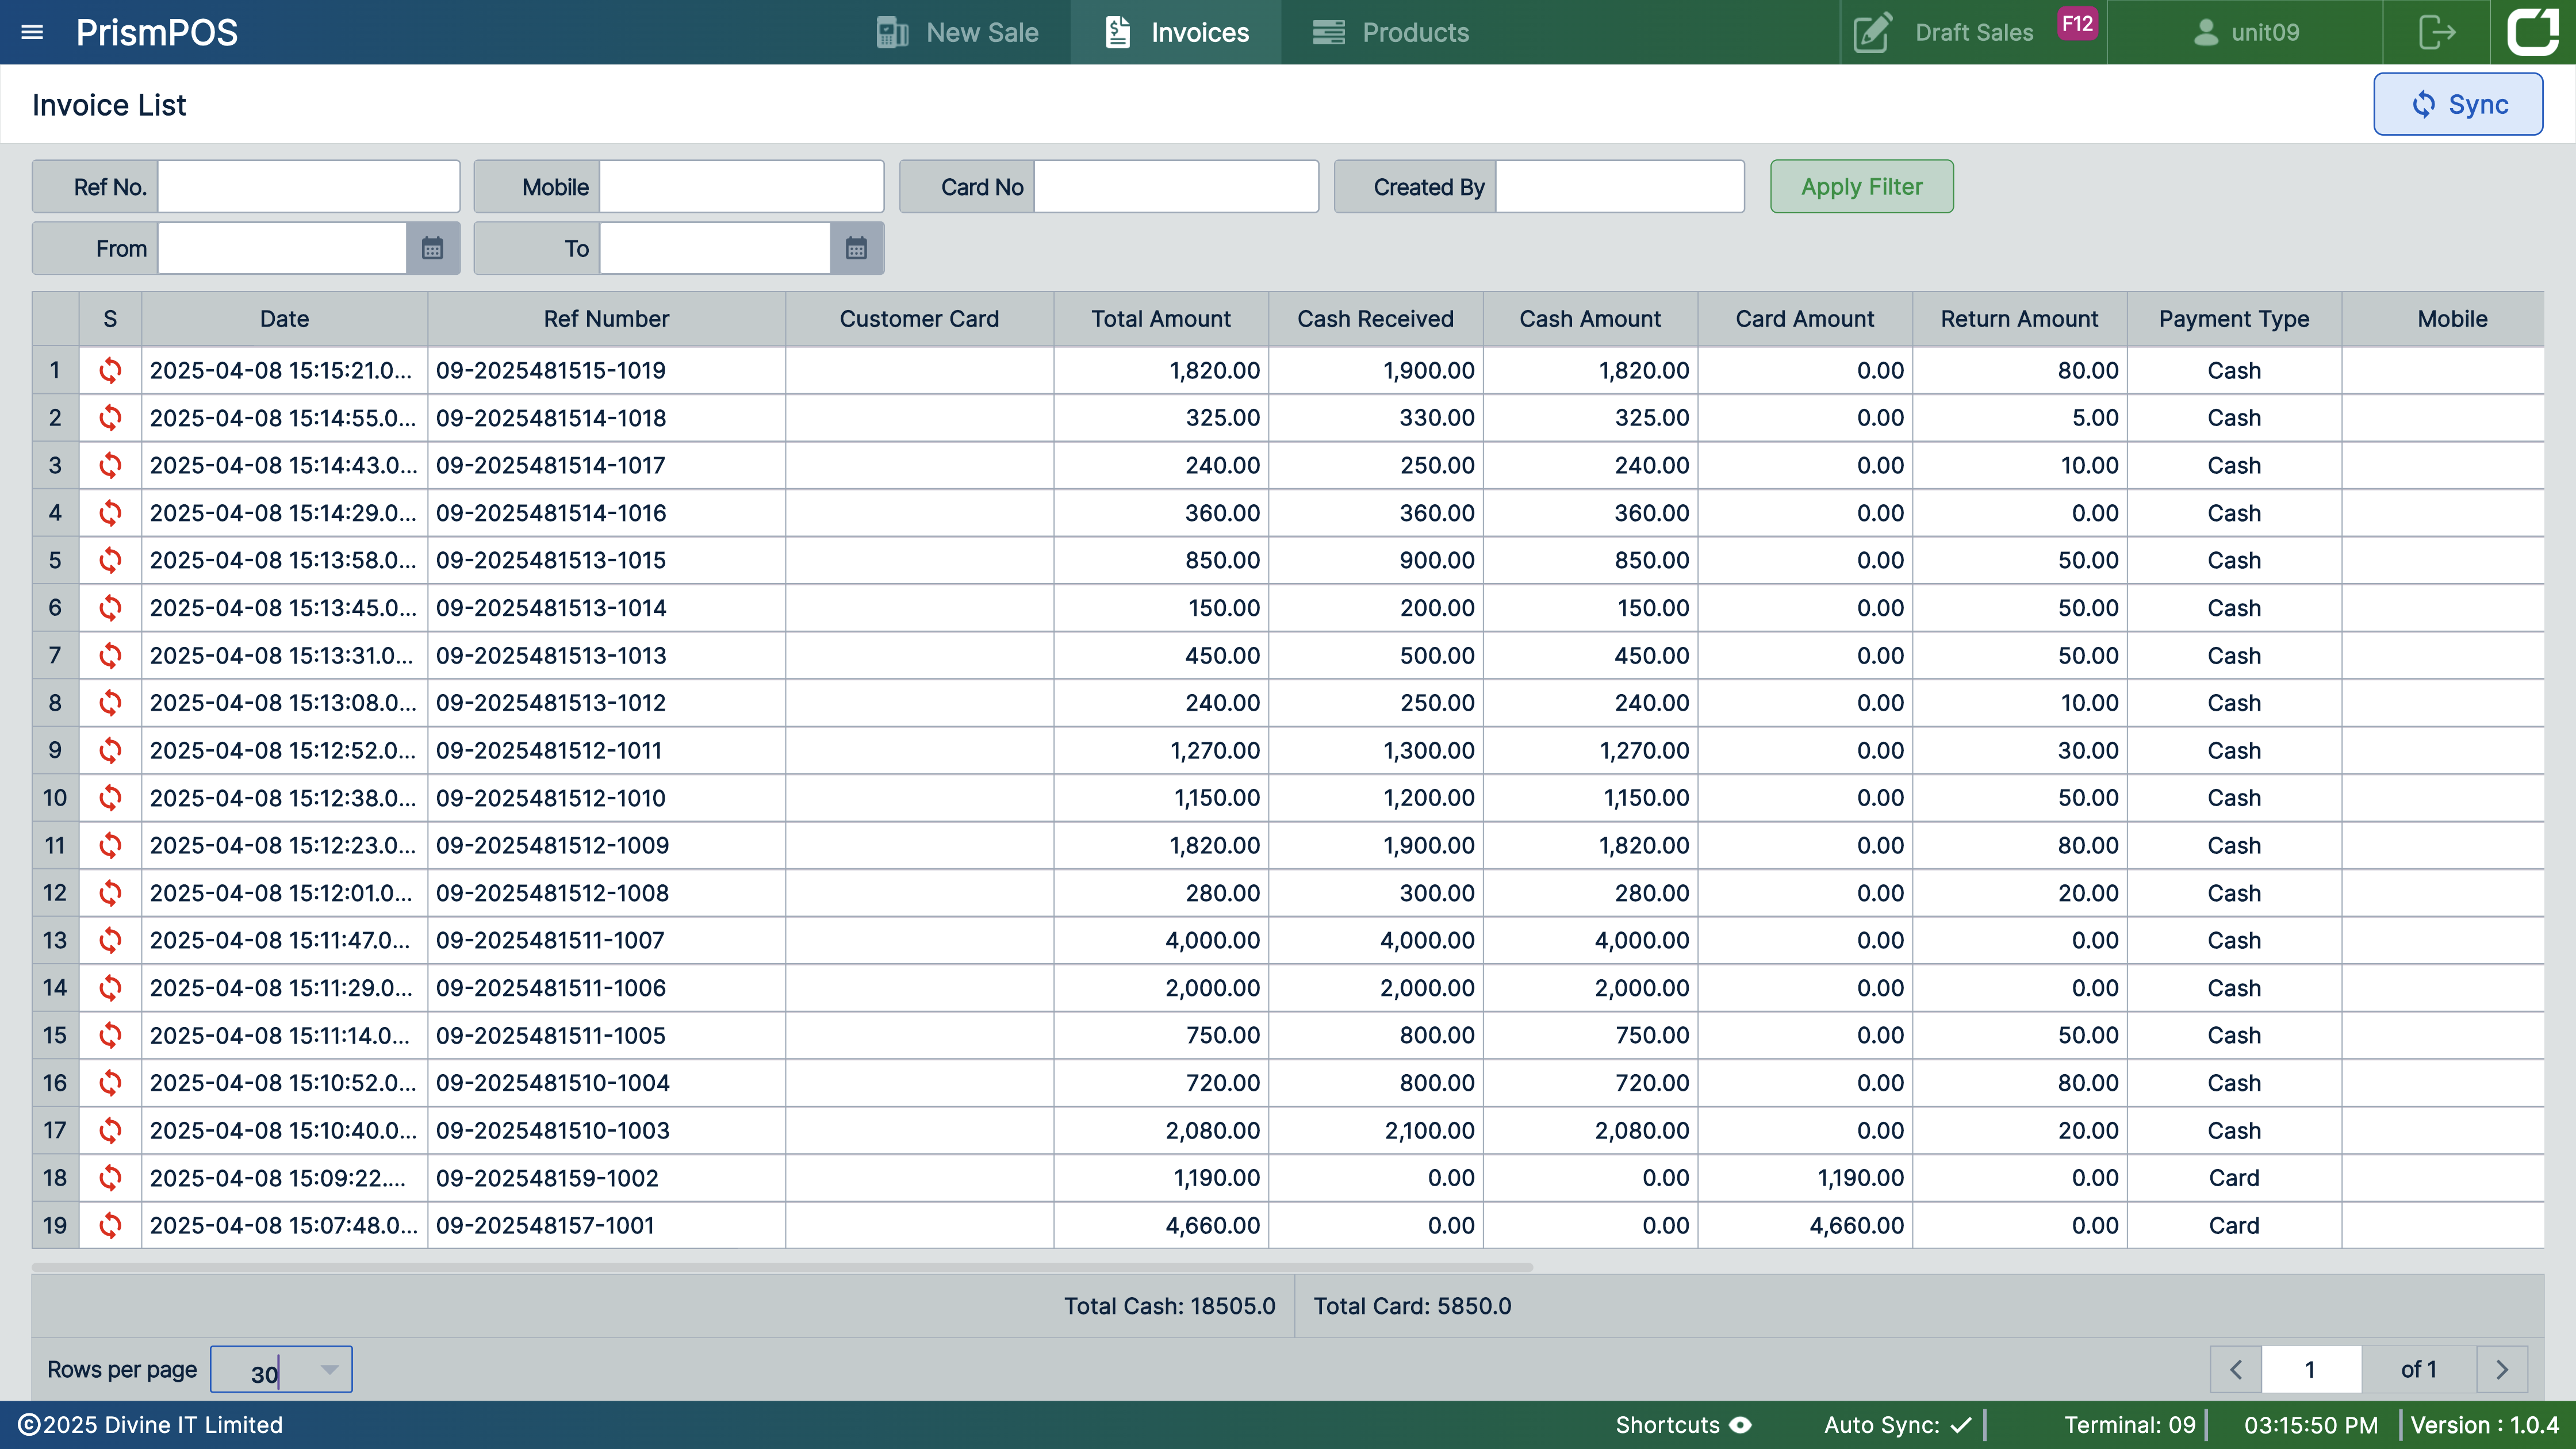Open the From date calendar picker

click(x=432, y=248)
